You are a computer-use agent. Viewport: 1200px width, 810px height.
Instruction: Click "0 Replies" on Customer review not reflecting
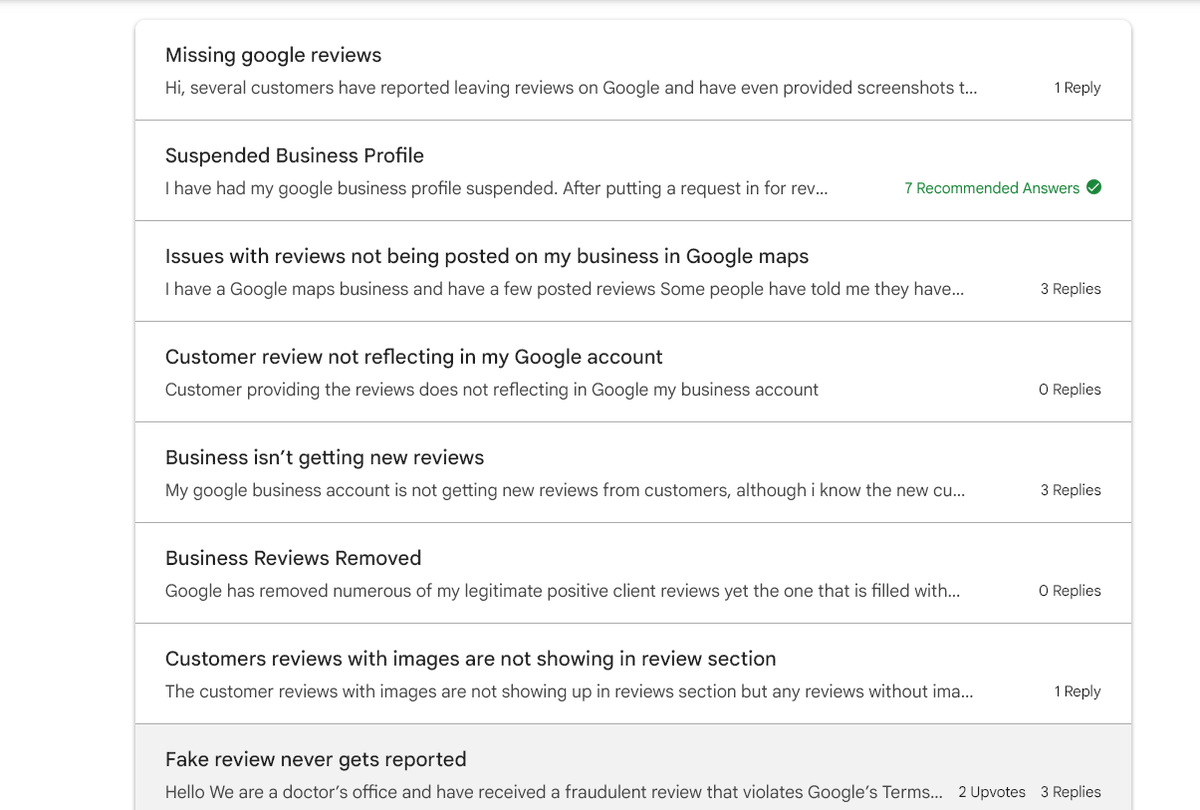tap(1070, 390)
